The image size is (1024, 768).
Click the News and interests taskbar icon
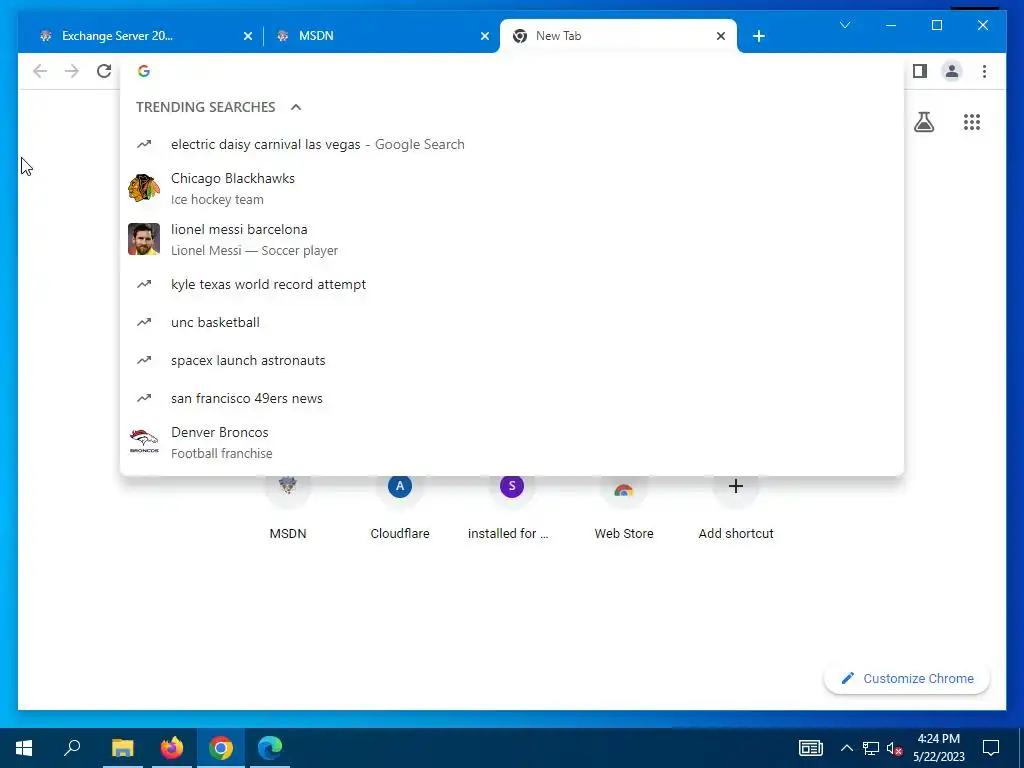(810, 748)
